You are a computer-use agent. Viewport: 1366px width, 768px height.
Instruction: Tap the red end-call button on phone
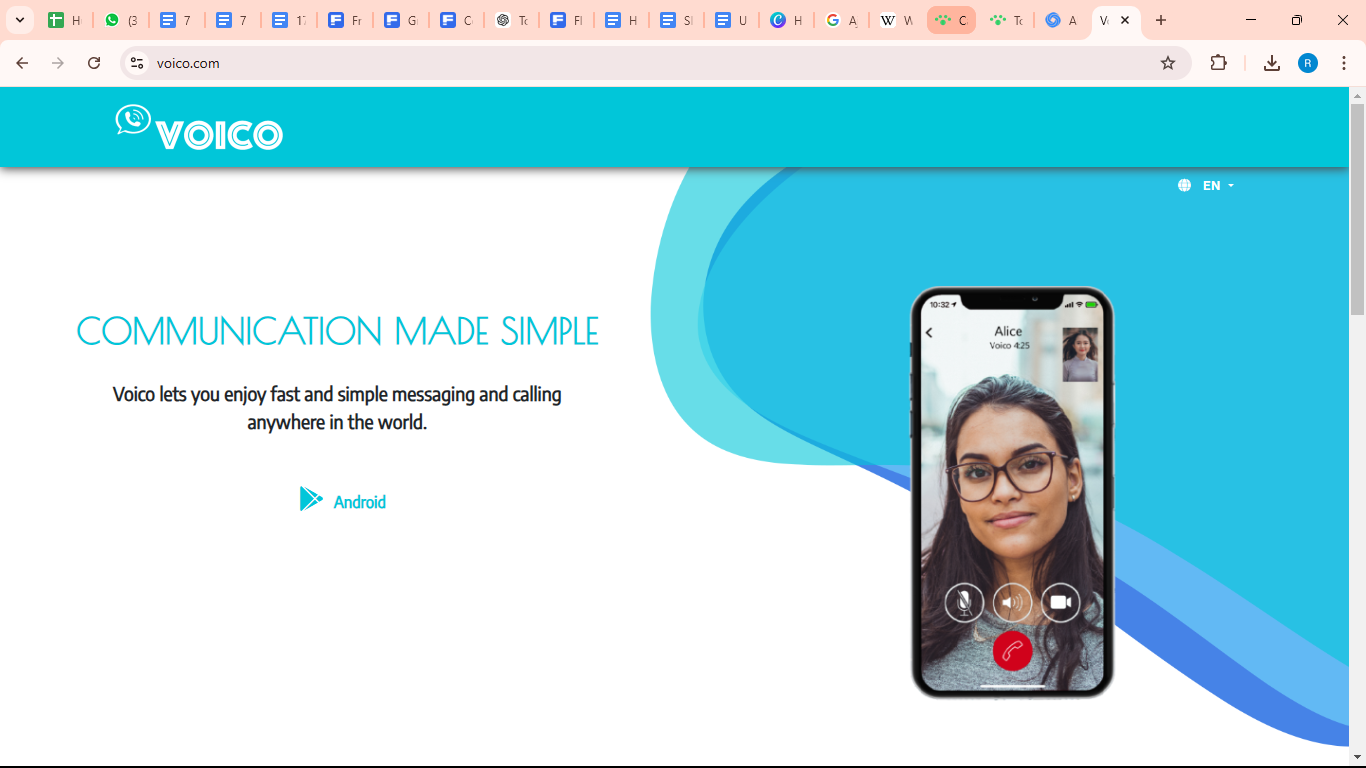point(1012,651)
